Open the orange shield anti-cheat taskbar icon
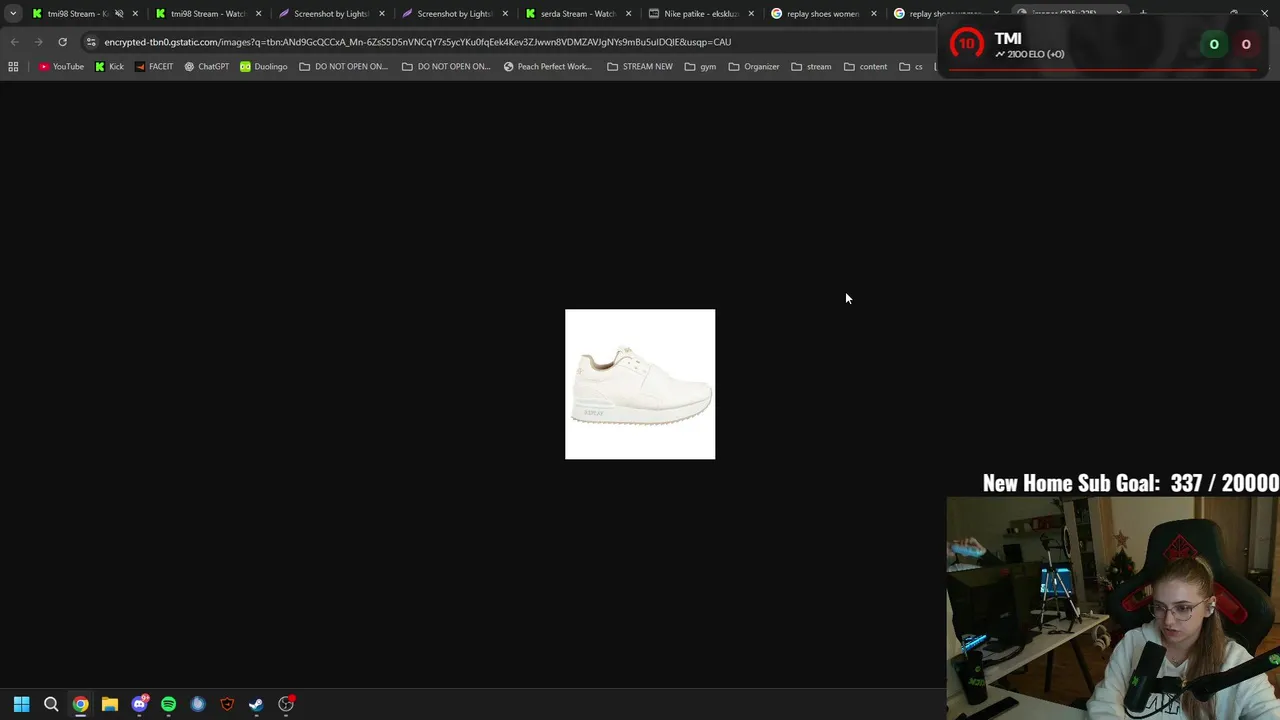The height and width of the screenshot is (720, 1280). [227, 704]
